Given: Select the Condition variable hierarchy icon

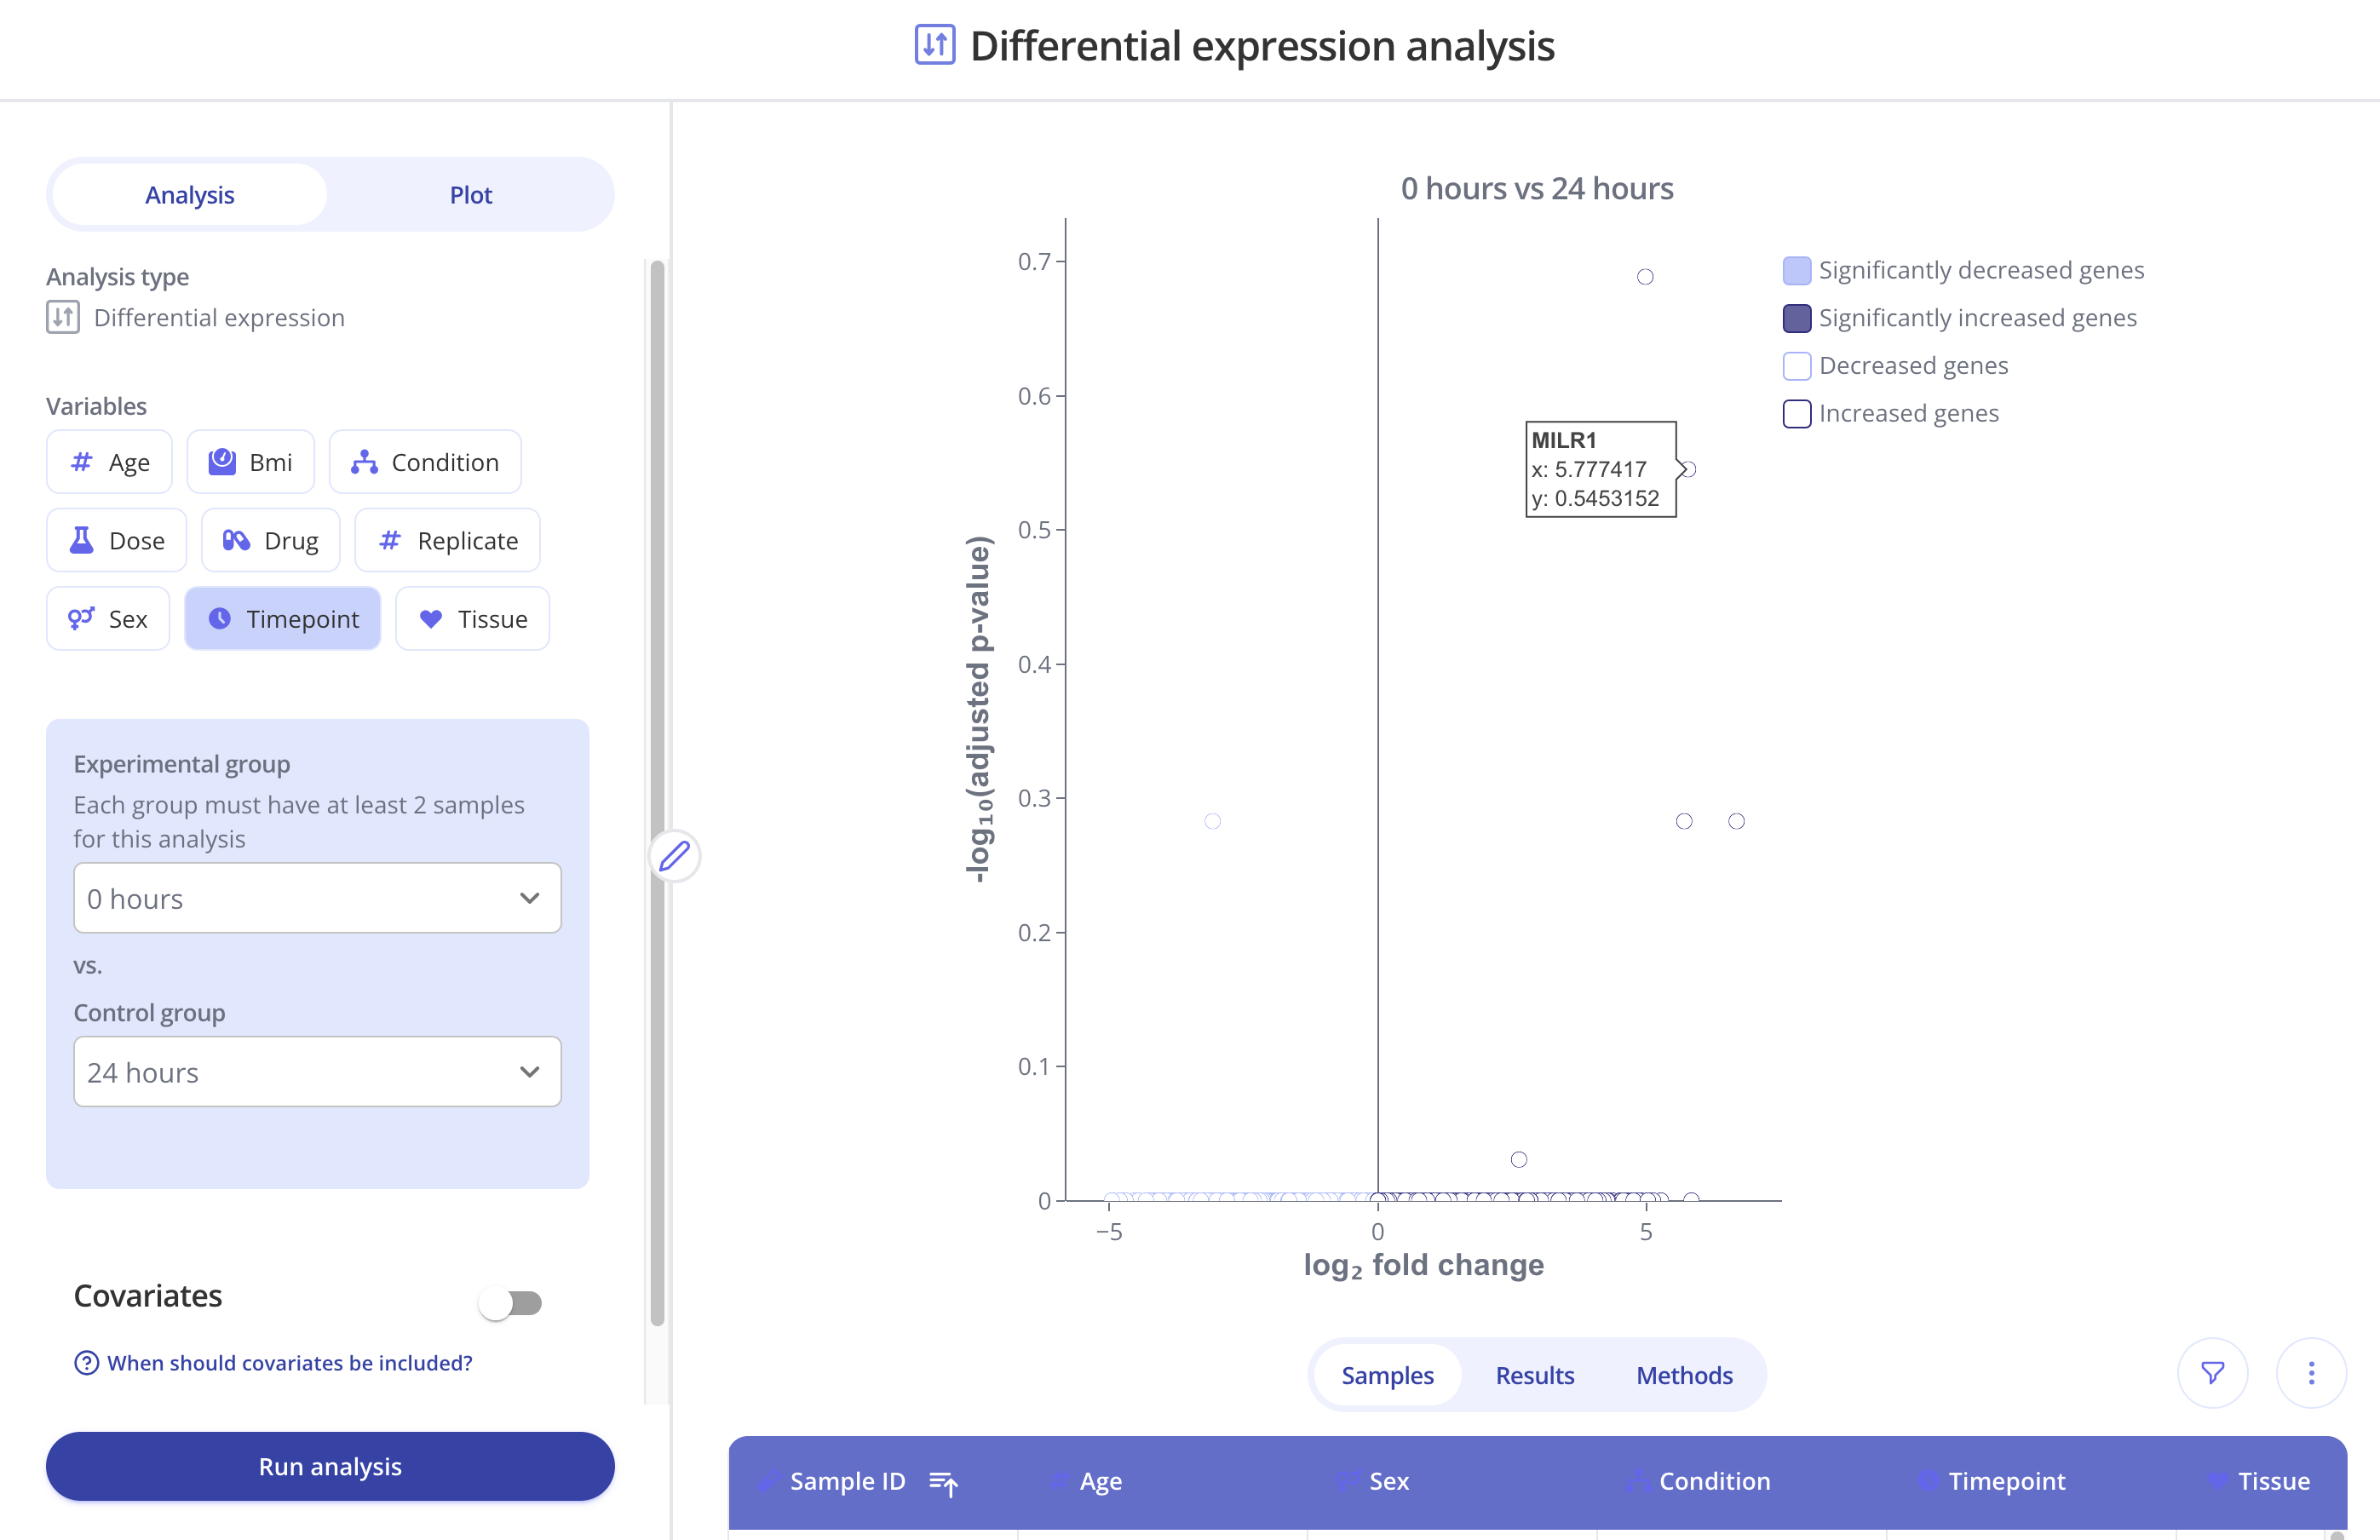Looking at the screenshot, I should pos(365,461).
